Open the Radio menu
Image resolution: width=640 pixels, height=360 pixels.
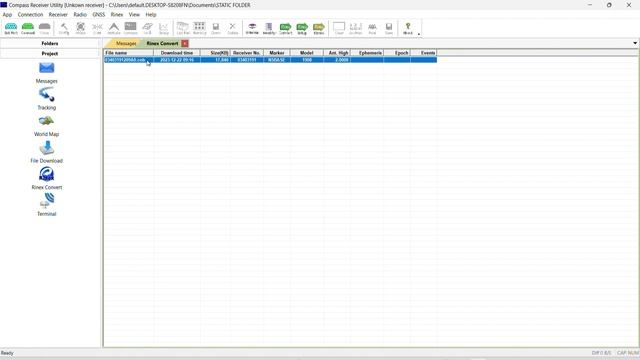pyautogui.click(x=80, y=14)
